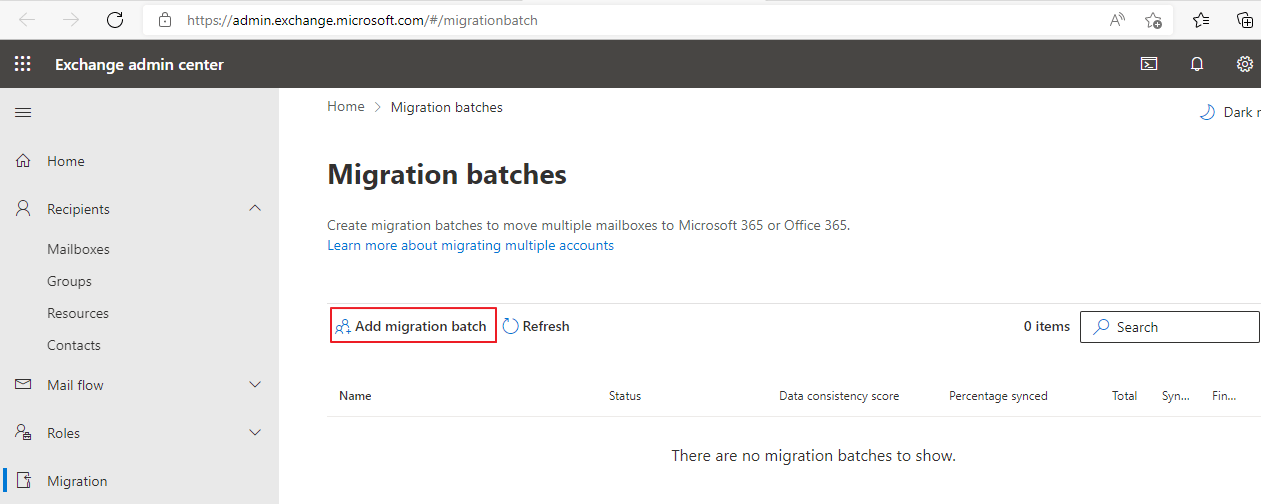The width and height of the screenshot is (1261, 504).
Task: Click the address bar URL
Action: pyautogui.click(x=362, y=20)
